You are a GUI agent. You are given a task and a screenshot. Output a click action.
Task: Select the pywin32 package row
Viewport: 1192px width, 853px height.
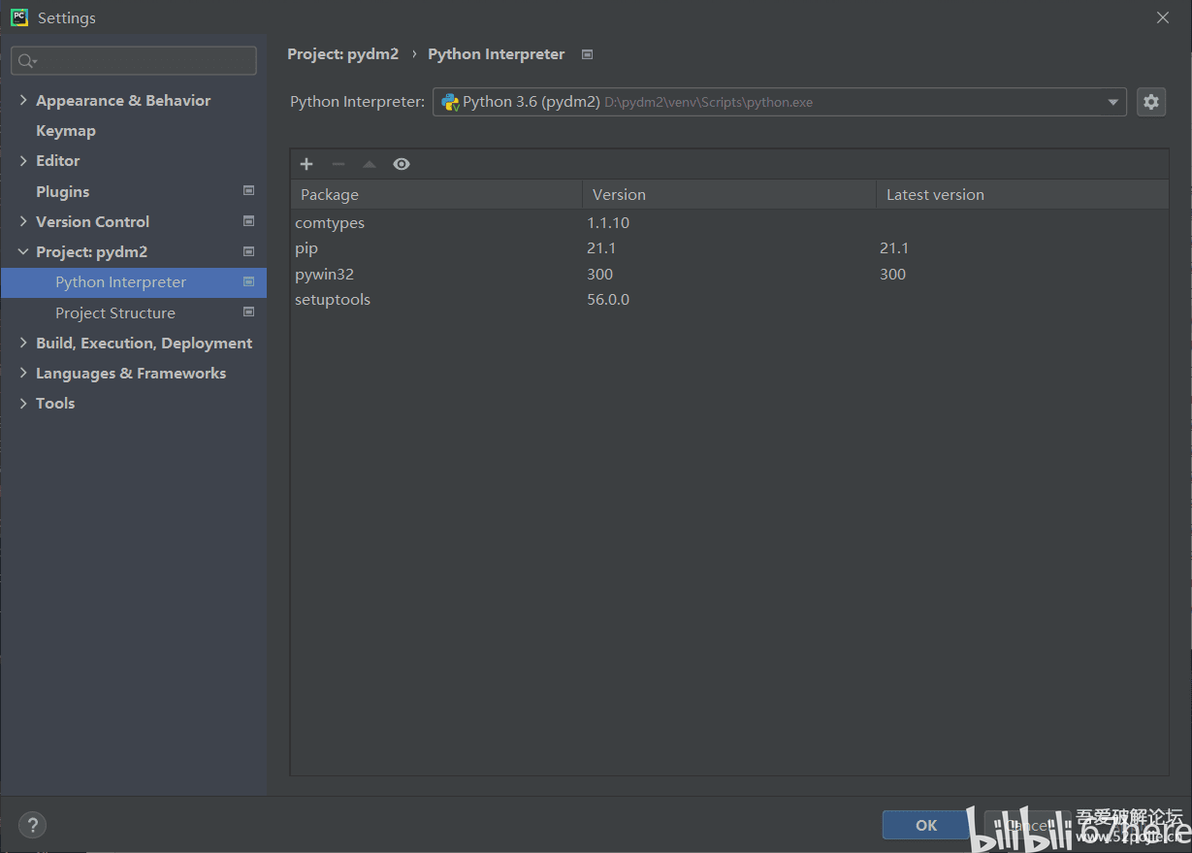pyautogui.click(x=729, y=274)
